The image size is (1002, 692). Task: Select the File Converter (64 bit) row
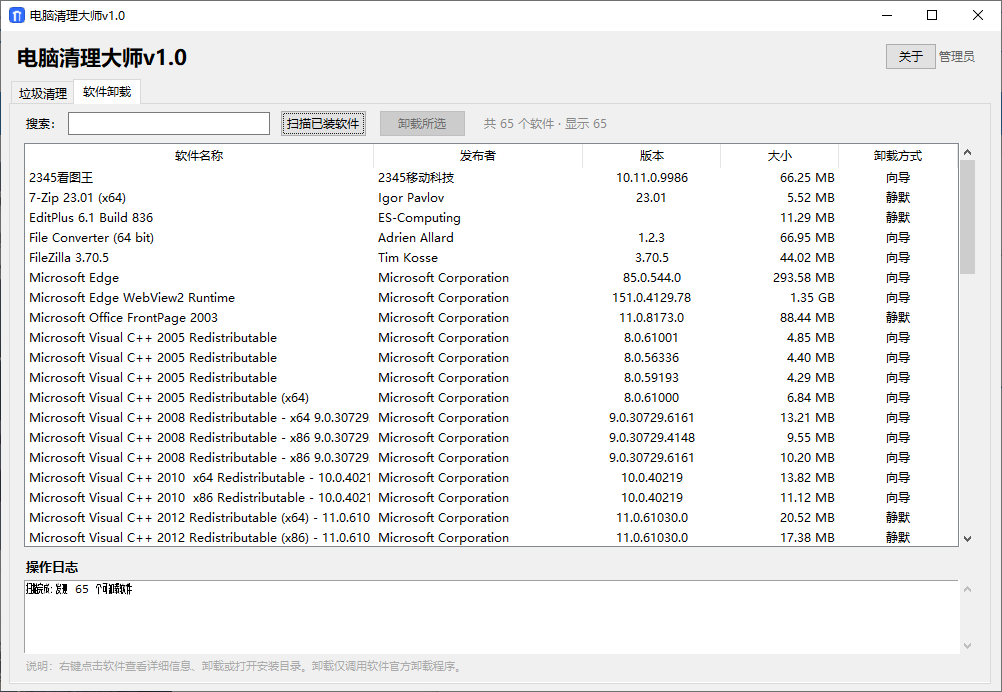click(492, 238)
